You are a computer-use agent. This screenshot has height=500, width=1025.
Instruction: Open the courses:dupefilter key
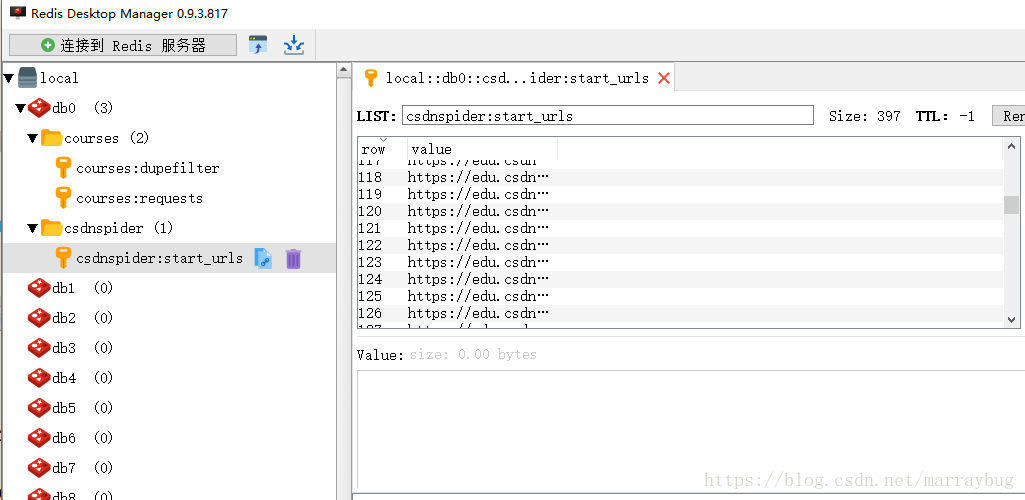(x=148, y=169)
